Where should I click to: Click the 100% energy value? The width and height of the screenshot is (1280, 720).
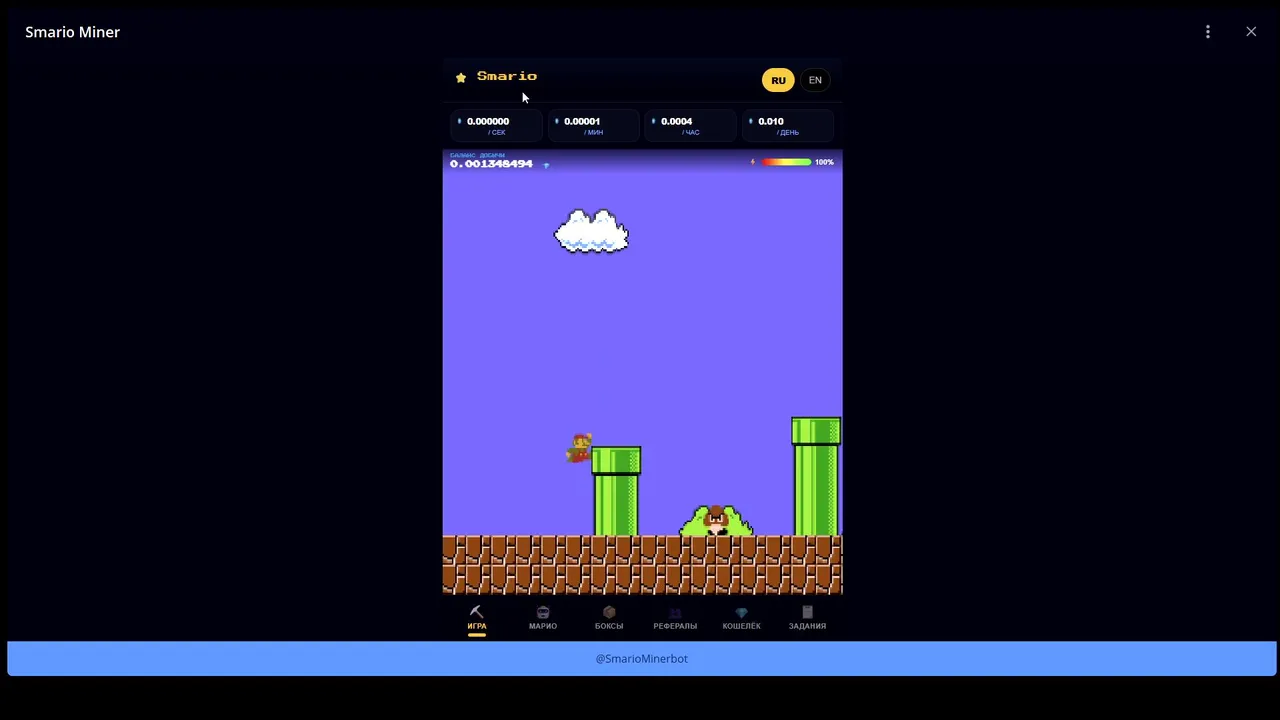tap(824, 162)
